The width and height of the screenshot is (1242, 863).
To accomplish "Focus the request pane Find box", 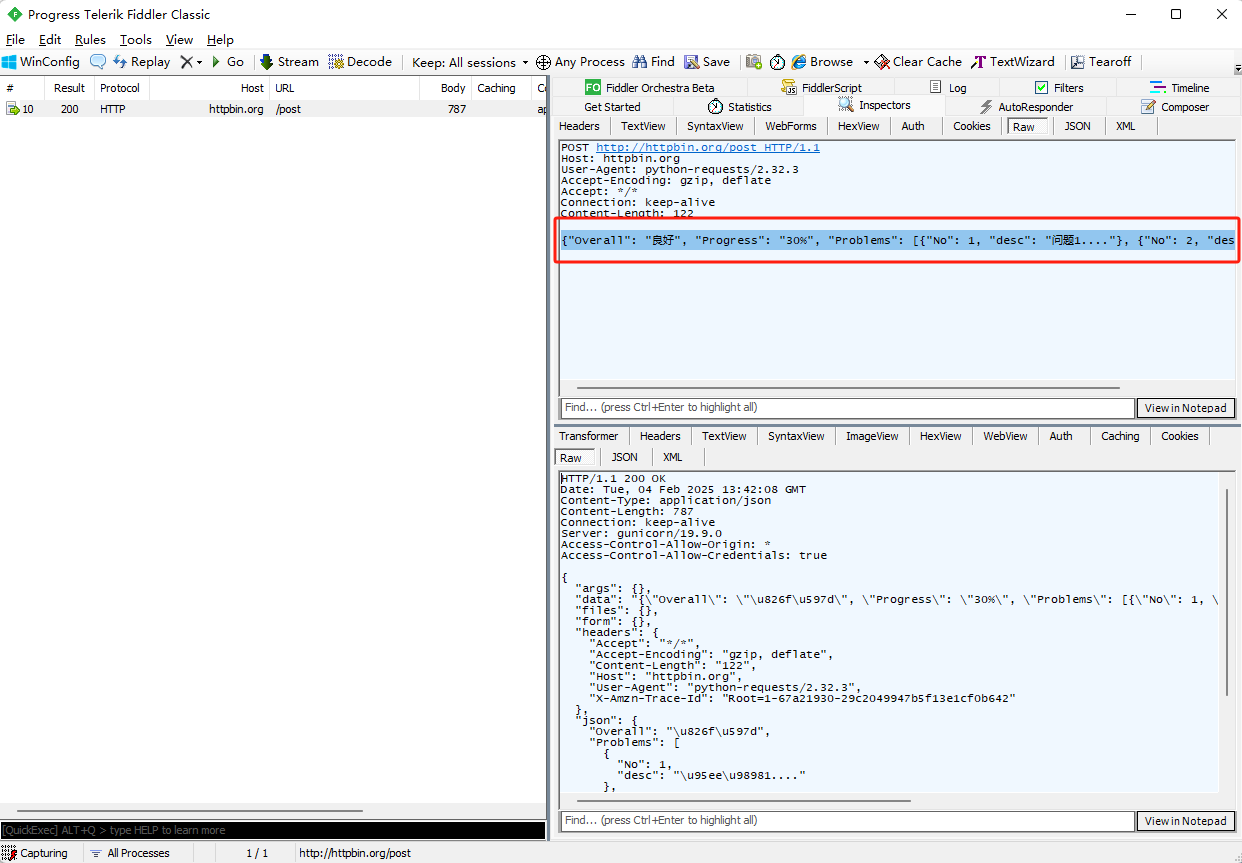I will click(x=847, y=408).
